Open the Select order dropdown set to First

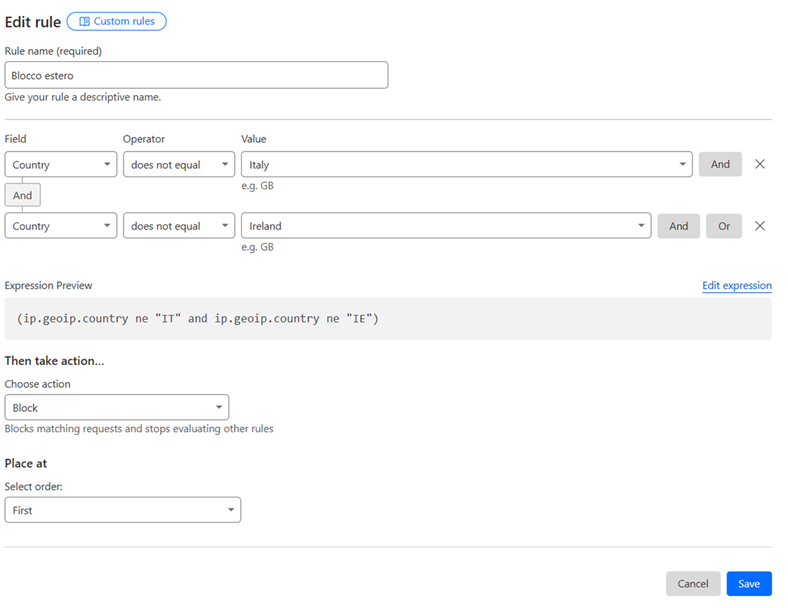click(123, 510)
